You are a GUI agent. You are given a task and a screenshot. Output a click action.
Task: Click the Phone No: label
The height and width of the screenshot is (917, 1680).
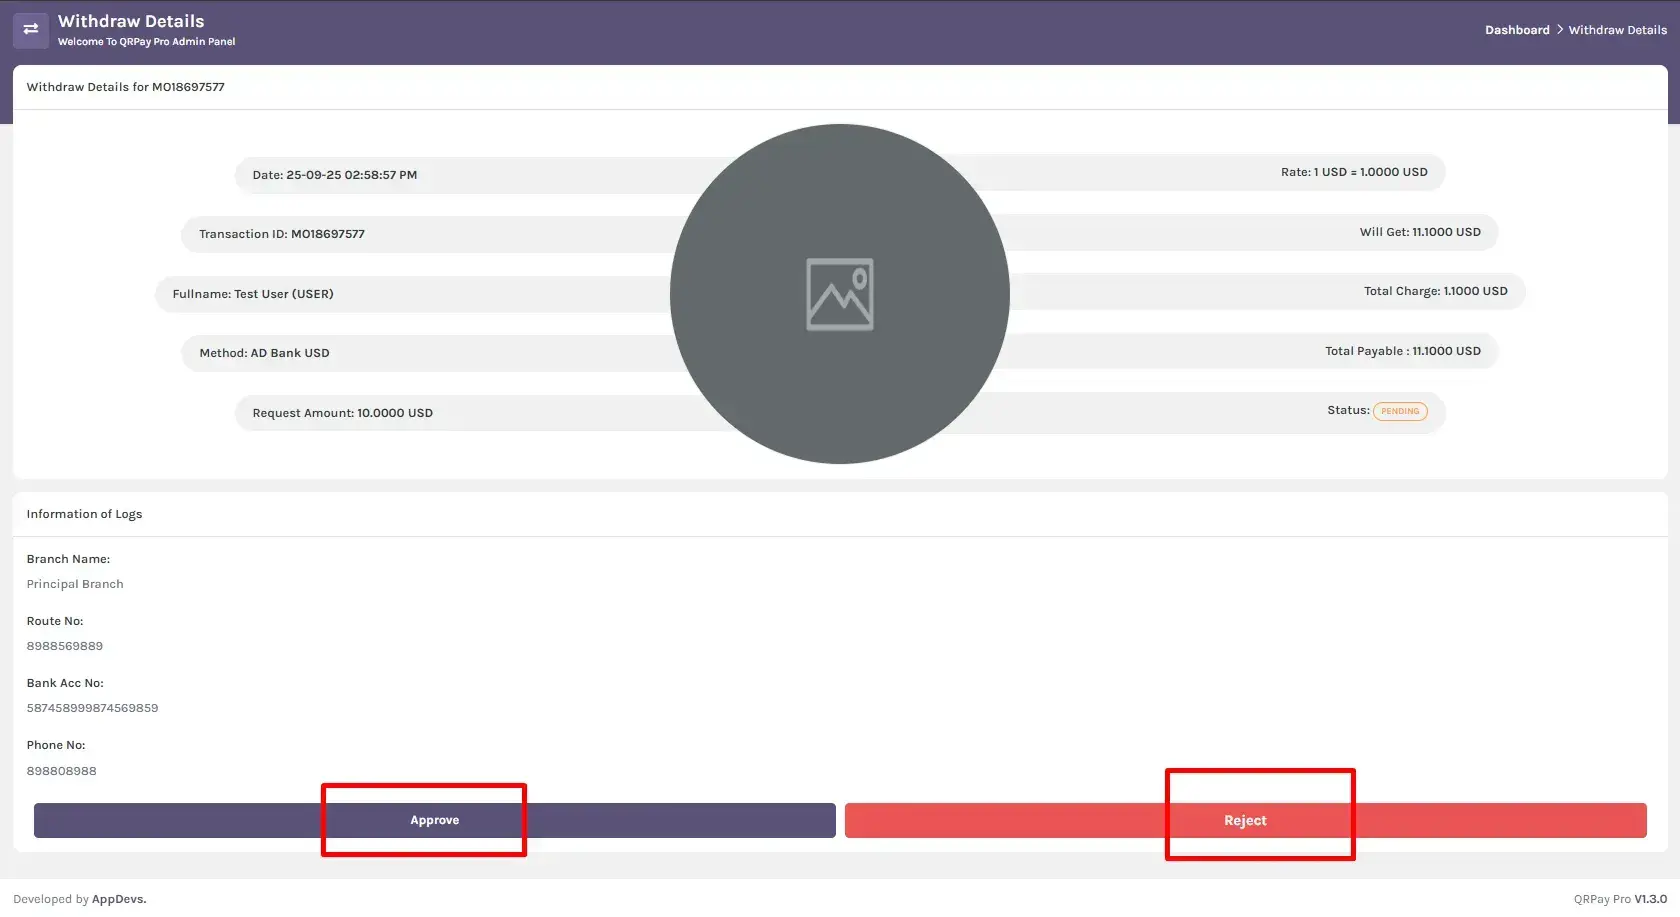(56, 745)
